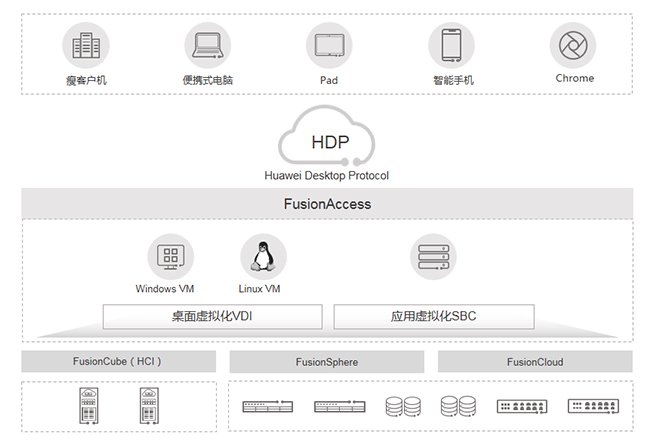Click the 瘦客户机 text label
The width and height of the screenshot is (656, 446).
86,79
